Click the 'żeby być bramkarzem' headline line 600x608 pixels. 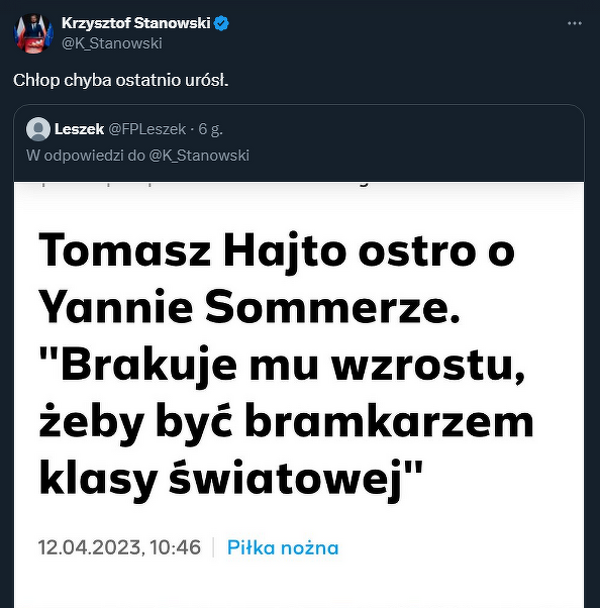[285, 424]
